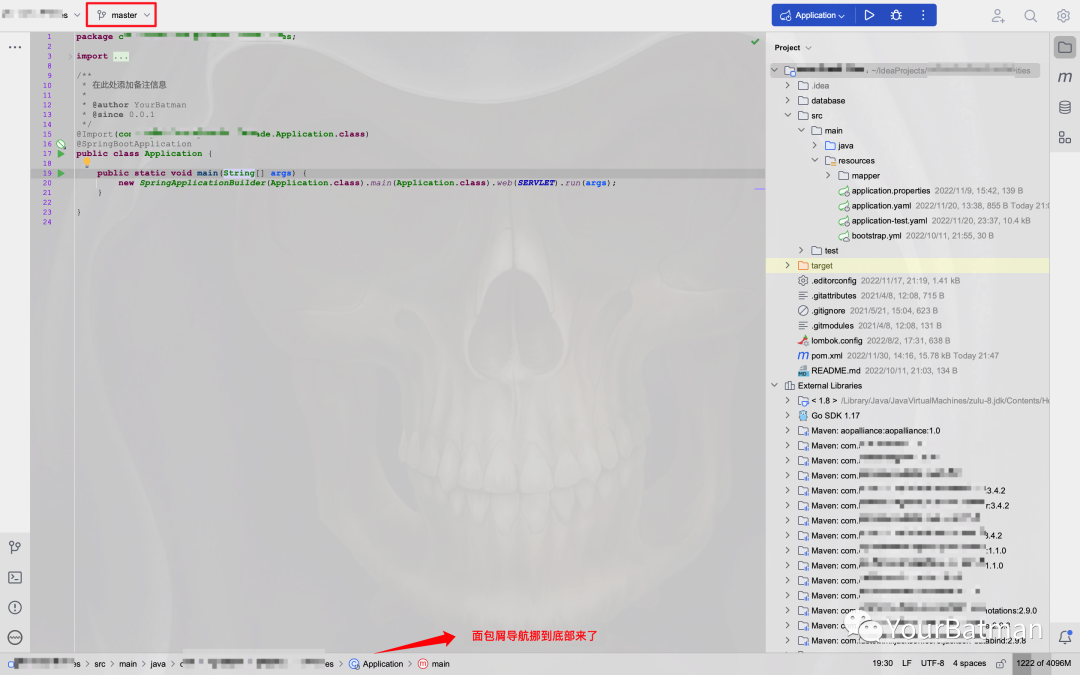Open the Terminal tool window

[15, 577]
